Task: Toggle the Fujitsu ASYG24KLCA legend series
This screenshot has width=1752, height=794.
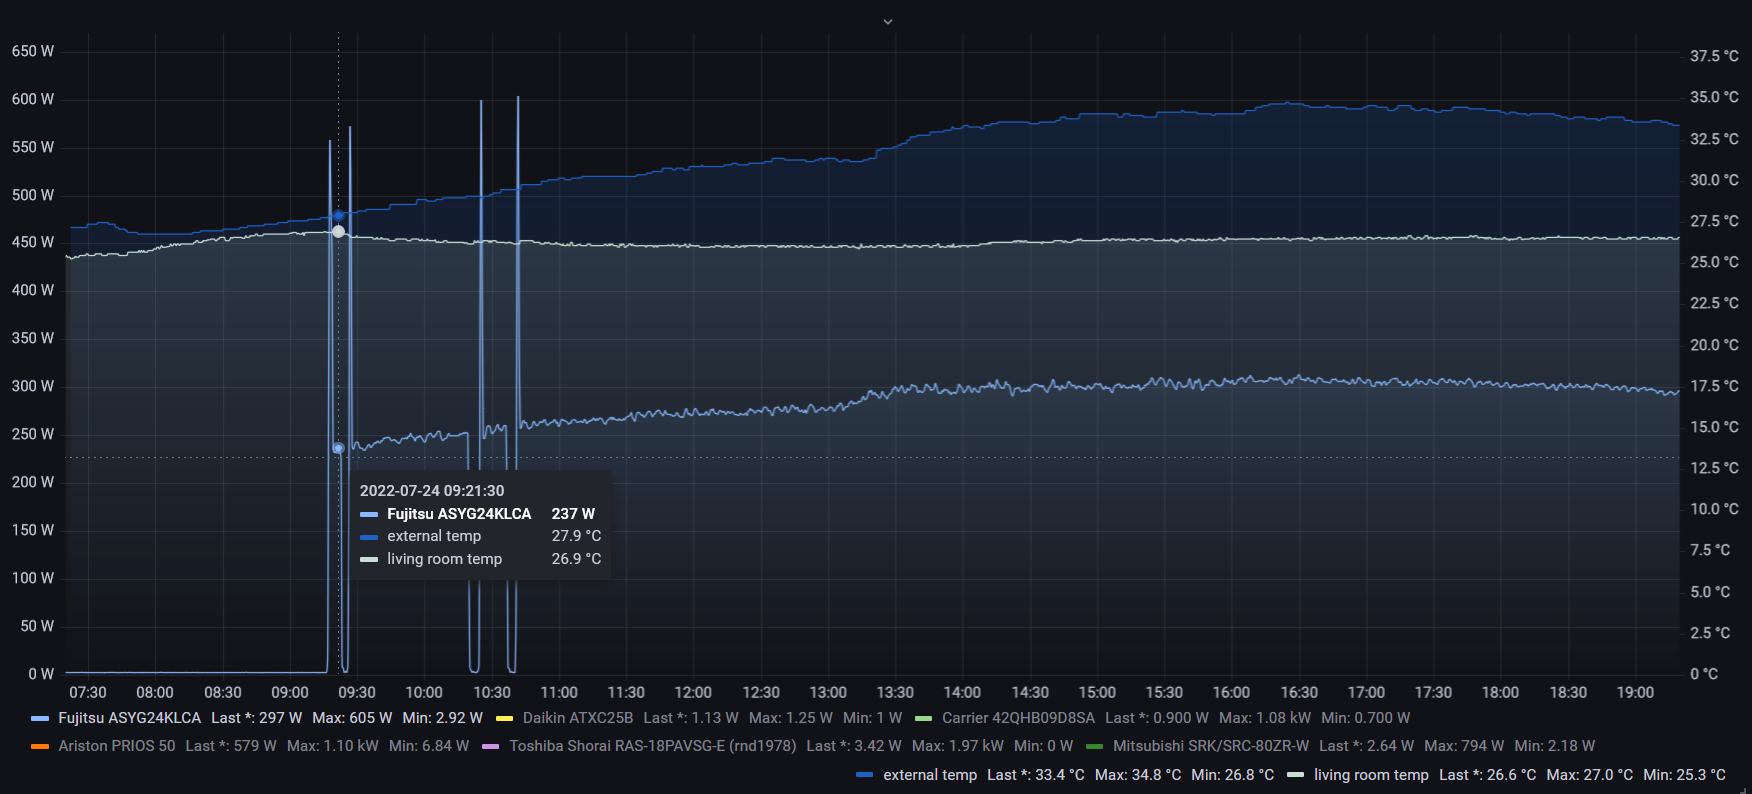Action: tap(130, 718)
